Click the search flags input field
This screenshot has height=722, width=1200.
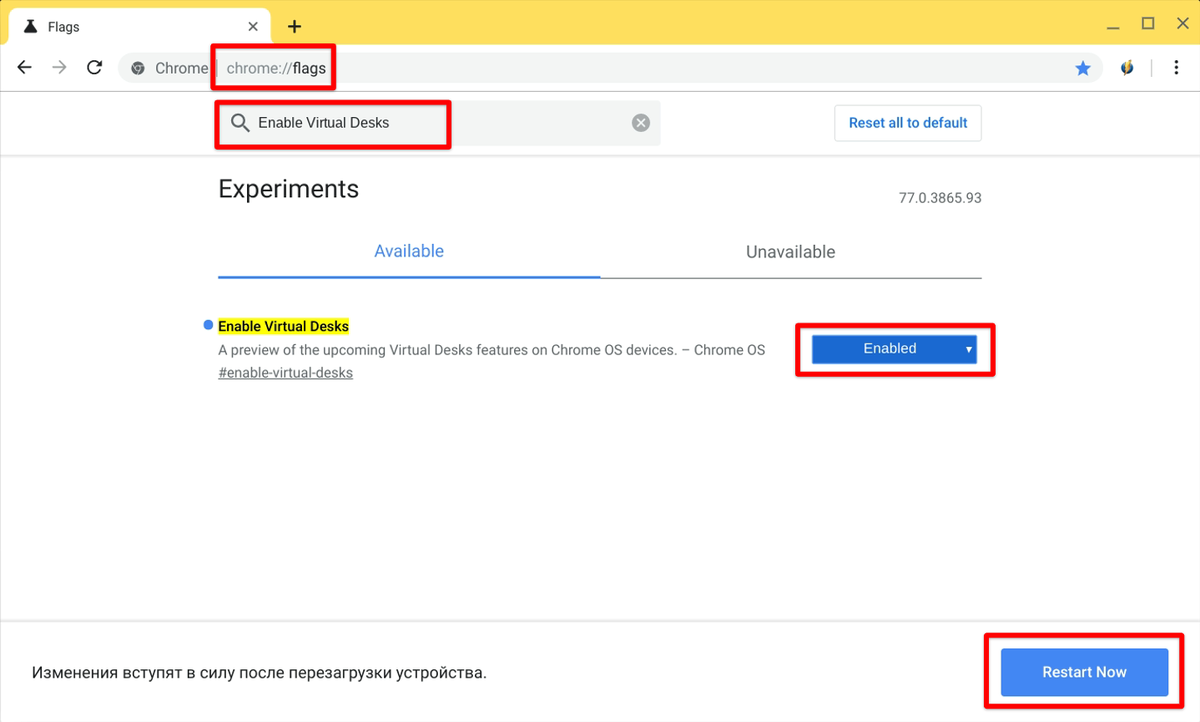439,123
